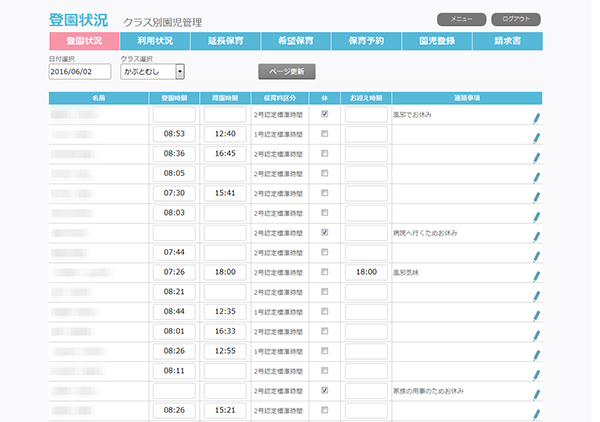
Task: Edit 家族の用事のためお休み note with pencil
Action: (x=536, y=395)
